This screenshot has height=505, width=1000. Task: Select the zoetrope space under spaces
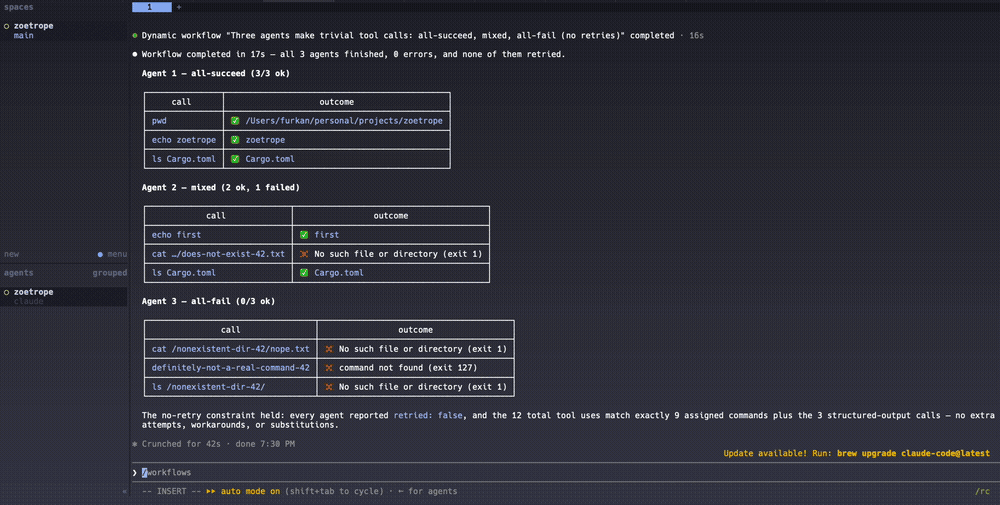tap(33, 26)
